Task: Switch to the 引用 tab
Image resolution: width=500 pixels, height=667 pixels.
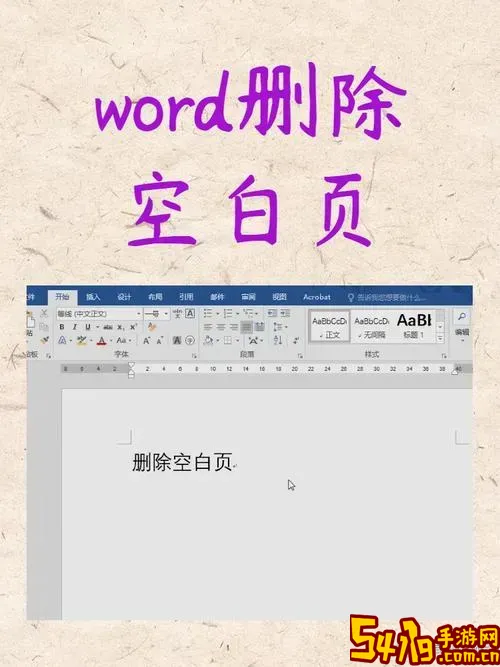Action: click(x=186, y=297)
